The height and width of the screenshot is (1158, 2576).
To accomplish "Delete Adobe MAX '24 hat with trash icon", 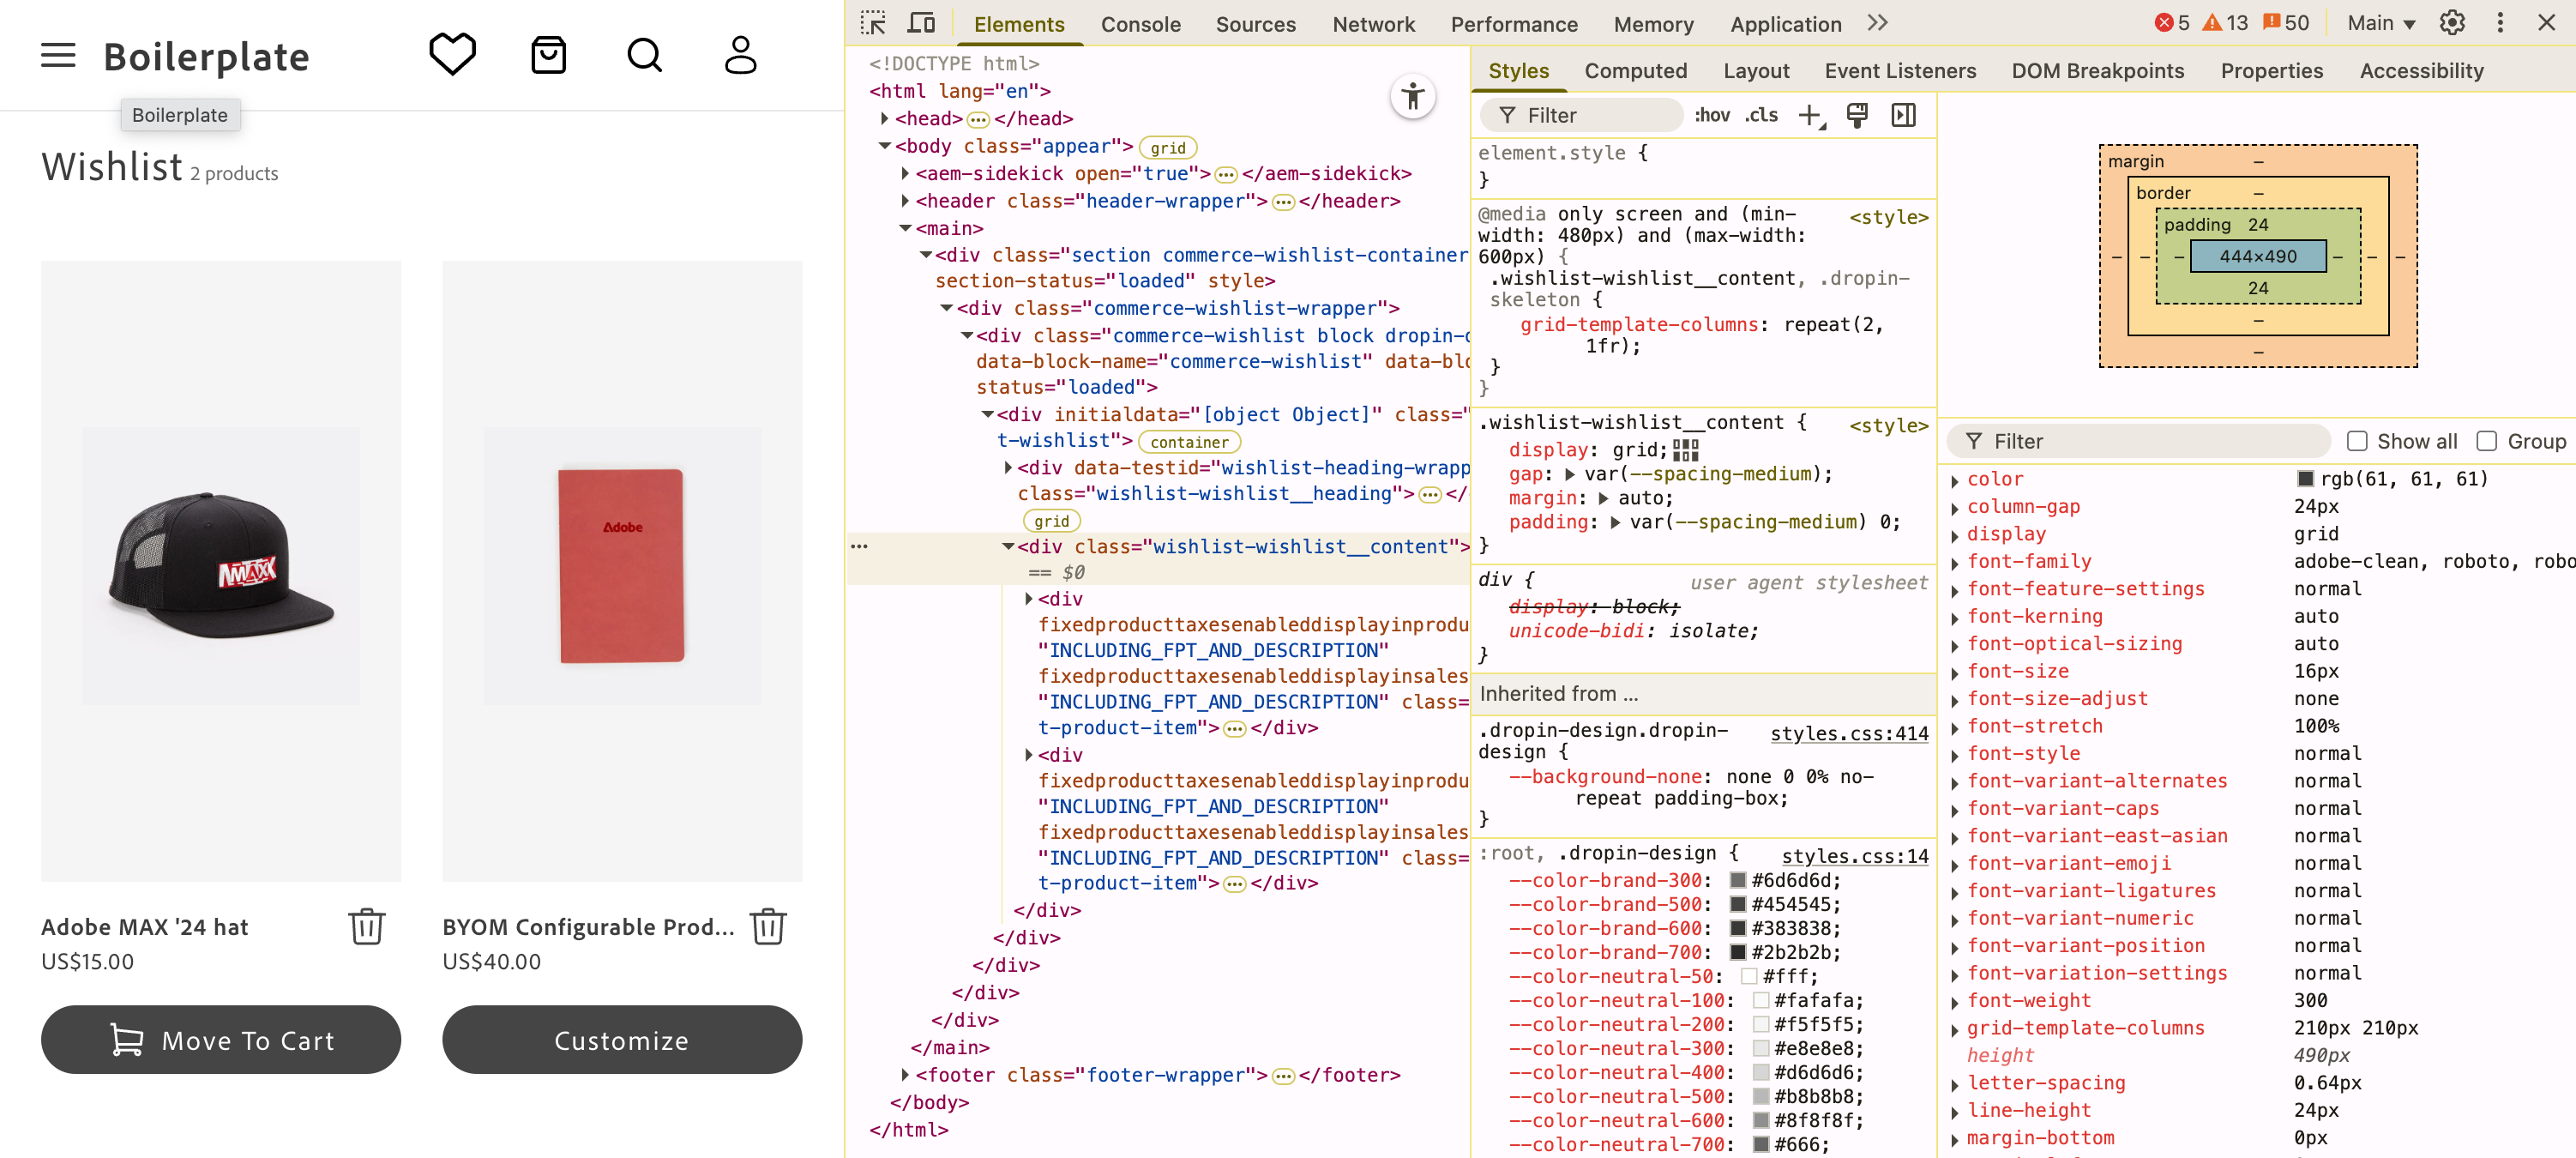I will (367, 926).
